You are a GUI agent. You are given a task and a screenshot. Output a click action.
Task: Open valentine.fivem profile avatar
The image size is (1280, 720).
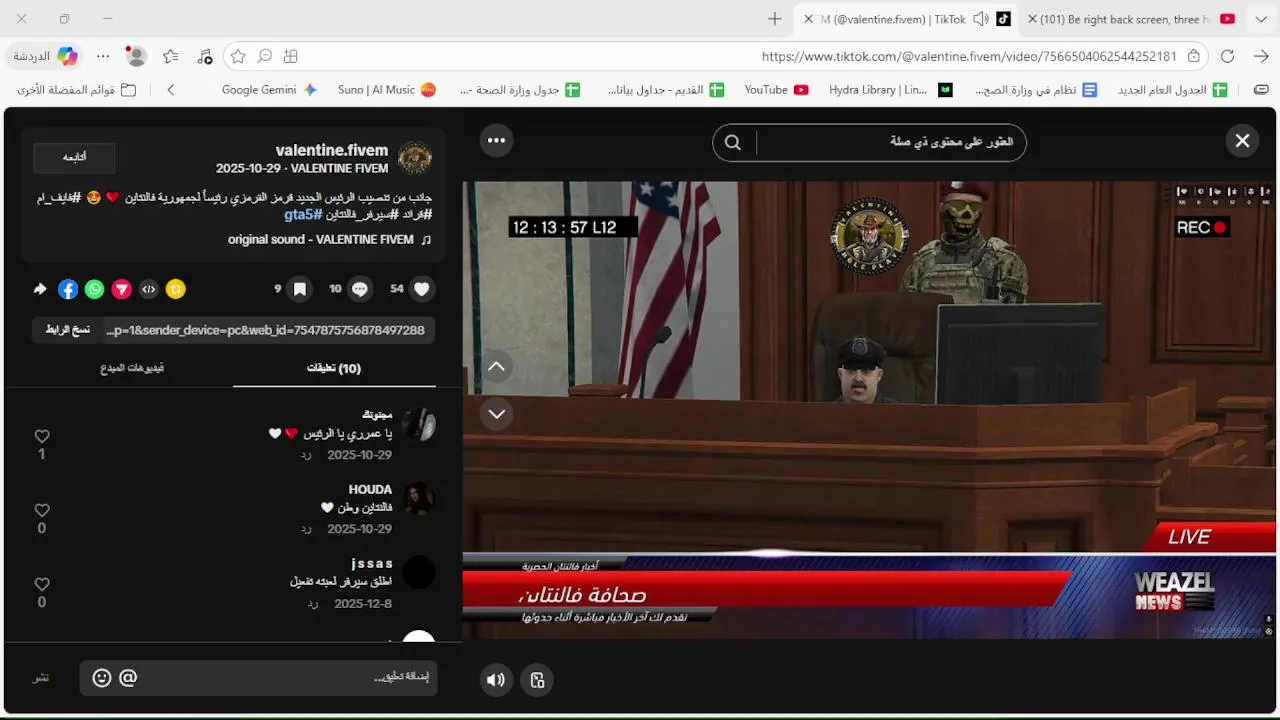tap(415, 158)
